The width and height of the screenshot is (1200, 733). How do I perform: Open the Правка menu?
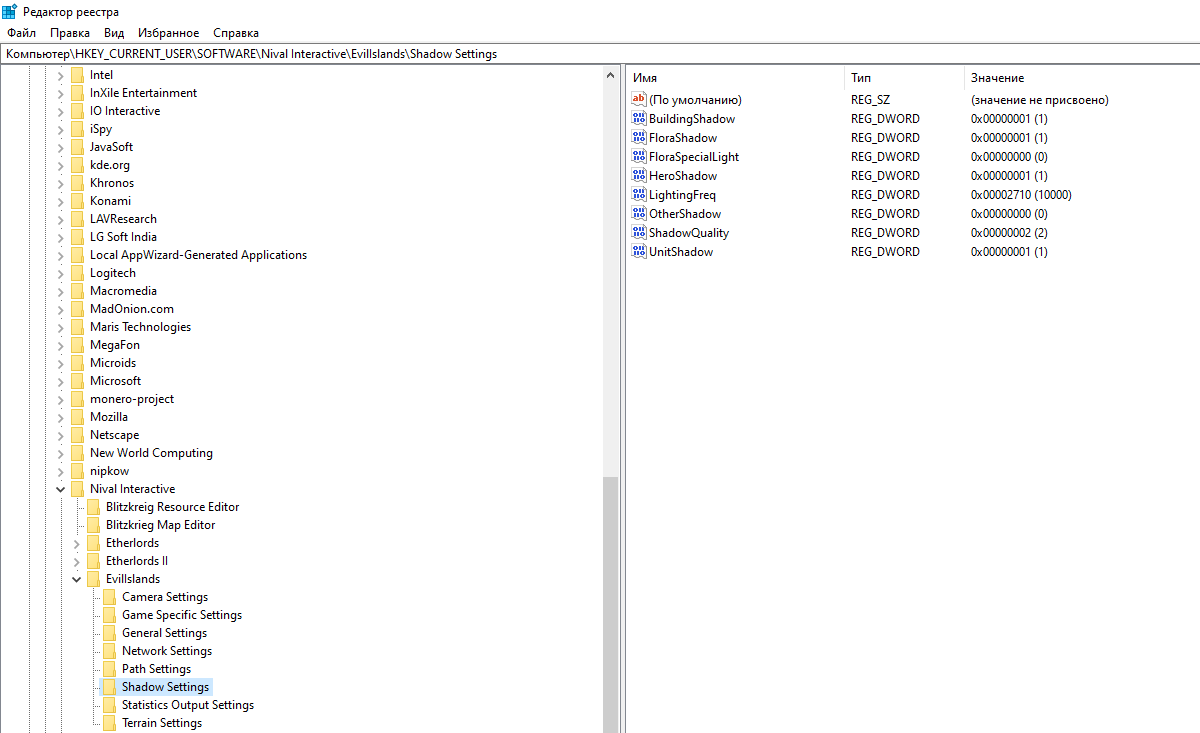pyautogui.click(x=70, y=33)
